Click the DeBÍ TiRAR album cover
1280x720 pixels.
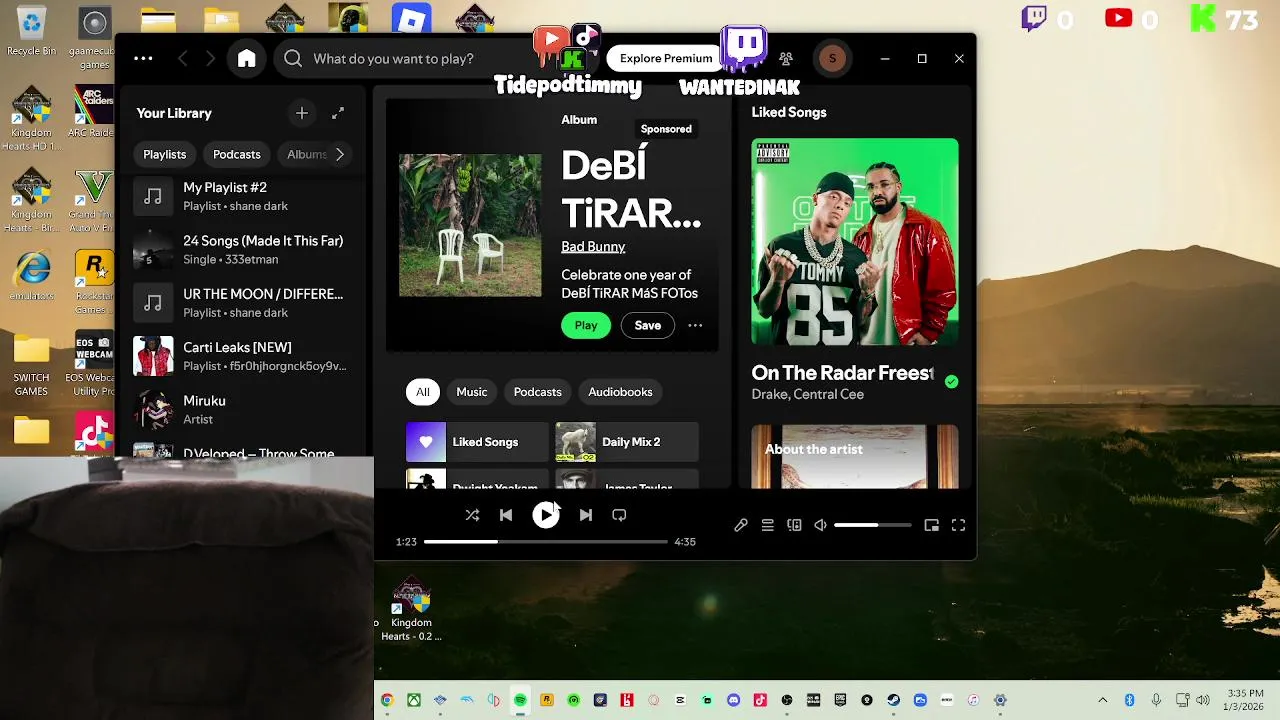click(x=470, y=225)
